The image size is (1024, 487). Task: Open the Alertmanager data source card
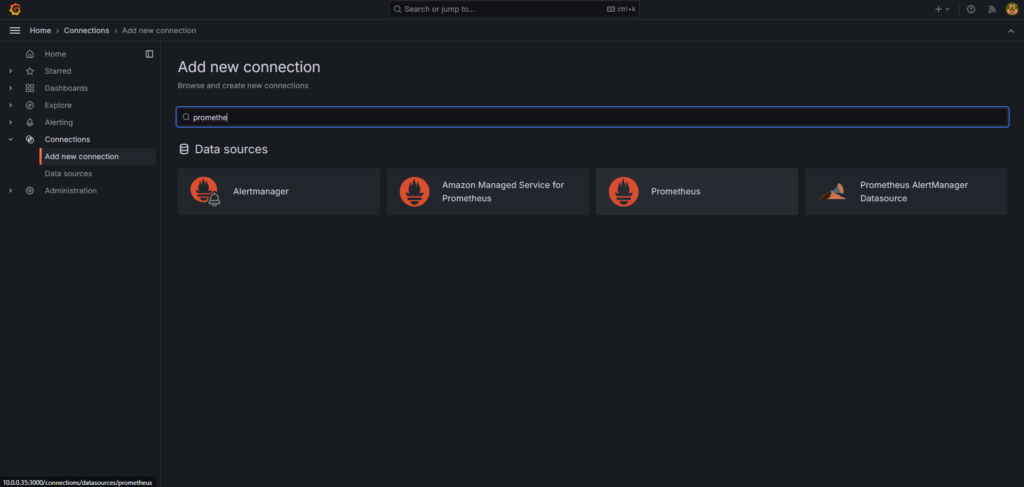pyautogui.click(x=279, y=192)
